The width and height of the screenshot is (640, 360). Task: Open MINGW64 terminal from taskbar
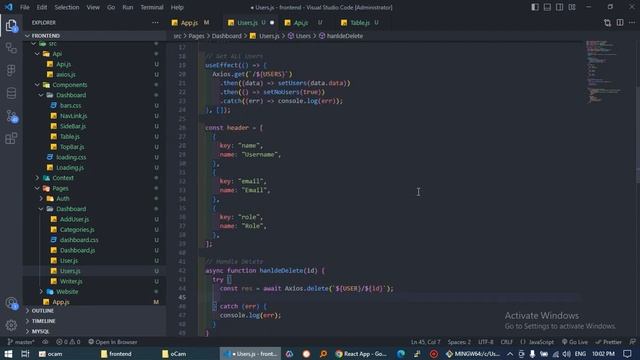click(473, 354)
